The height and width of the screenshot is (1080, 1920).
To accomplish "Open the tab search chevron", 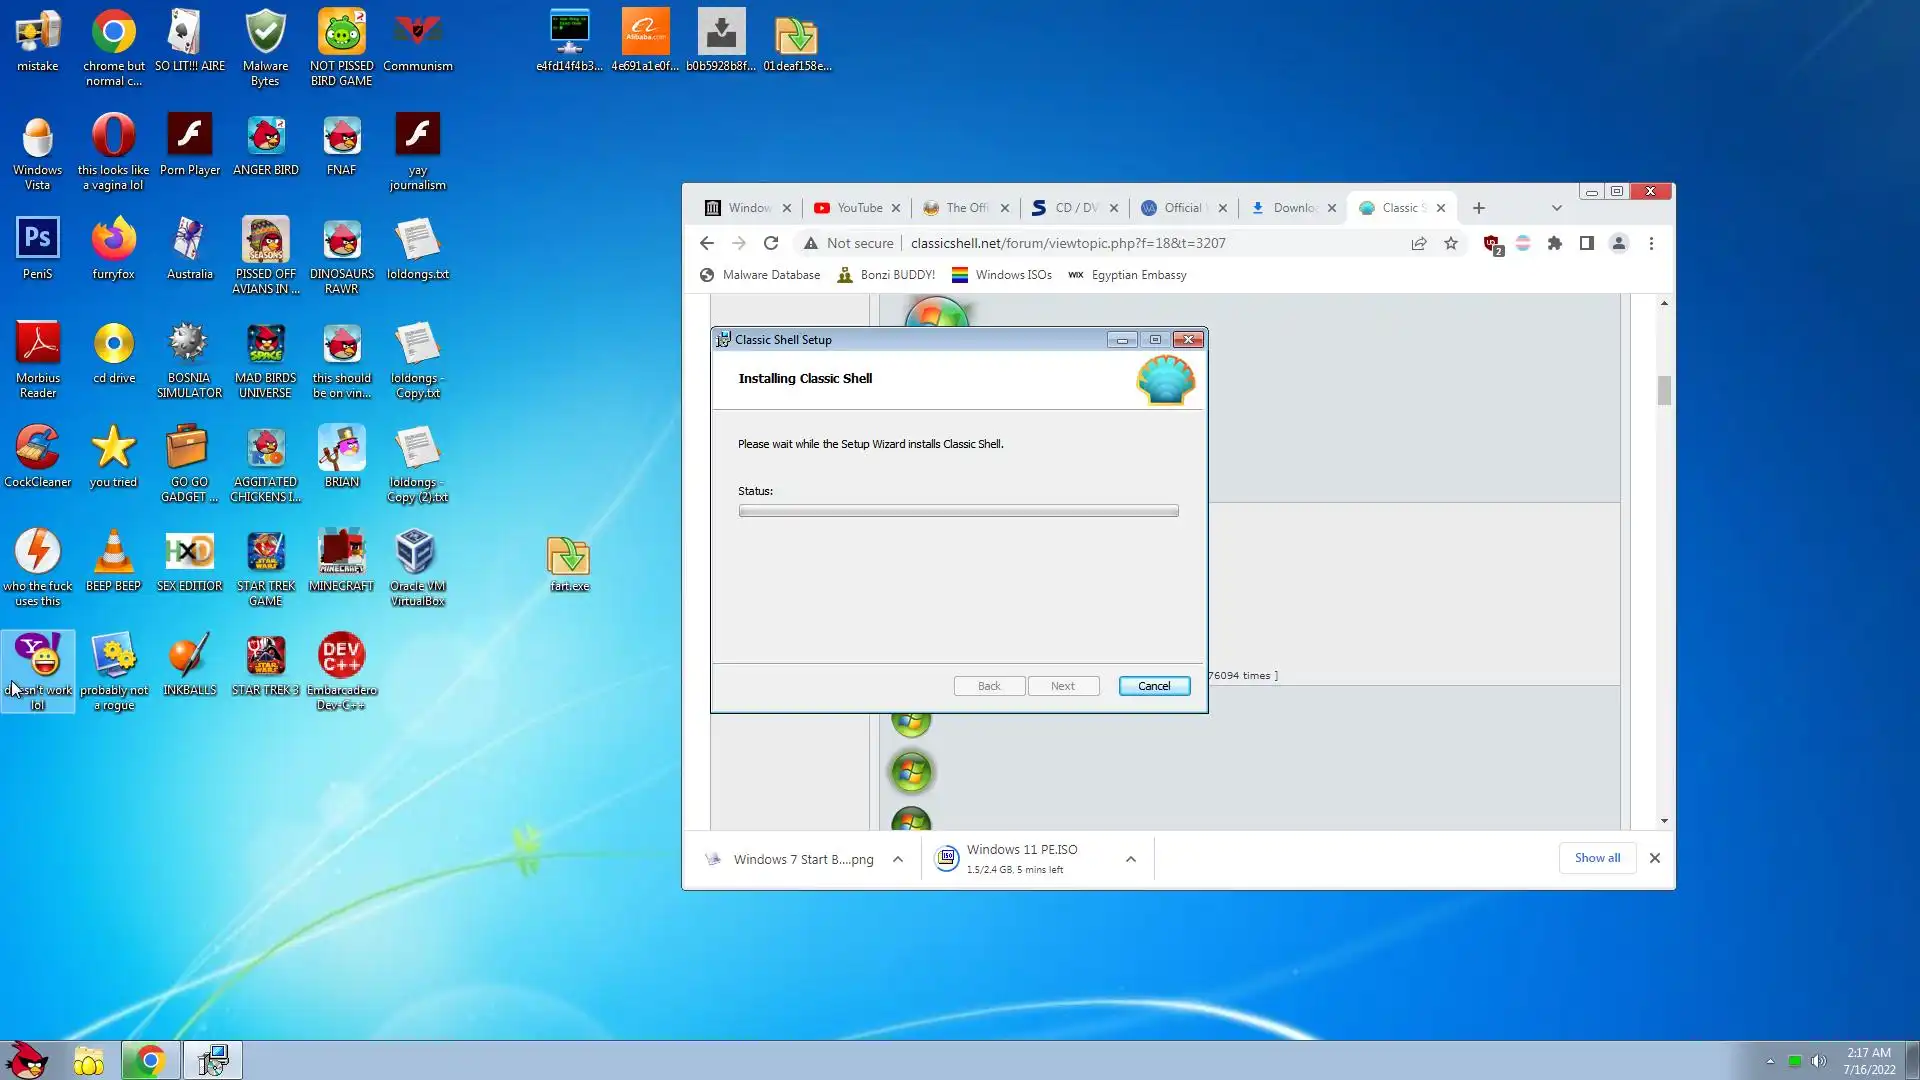I will 1556,208.
